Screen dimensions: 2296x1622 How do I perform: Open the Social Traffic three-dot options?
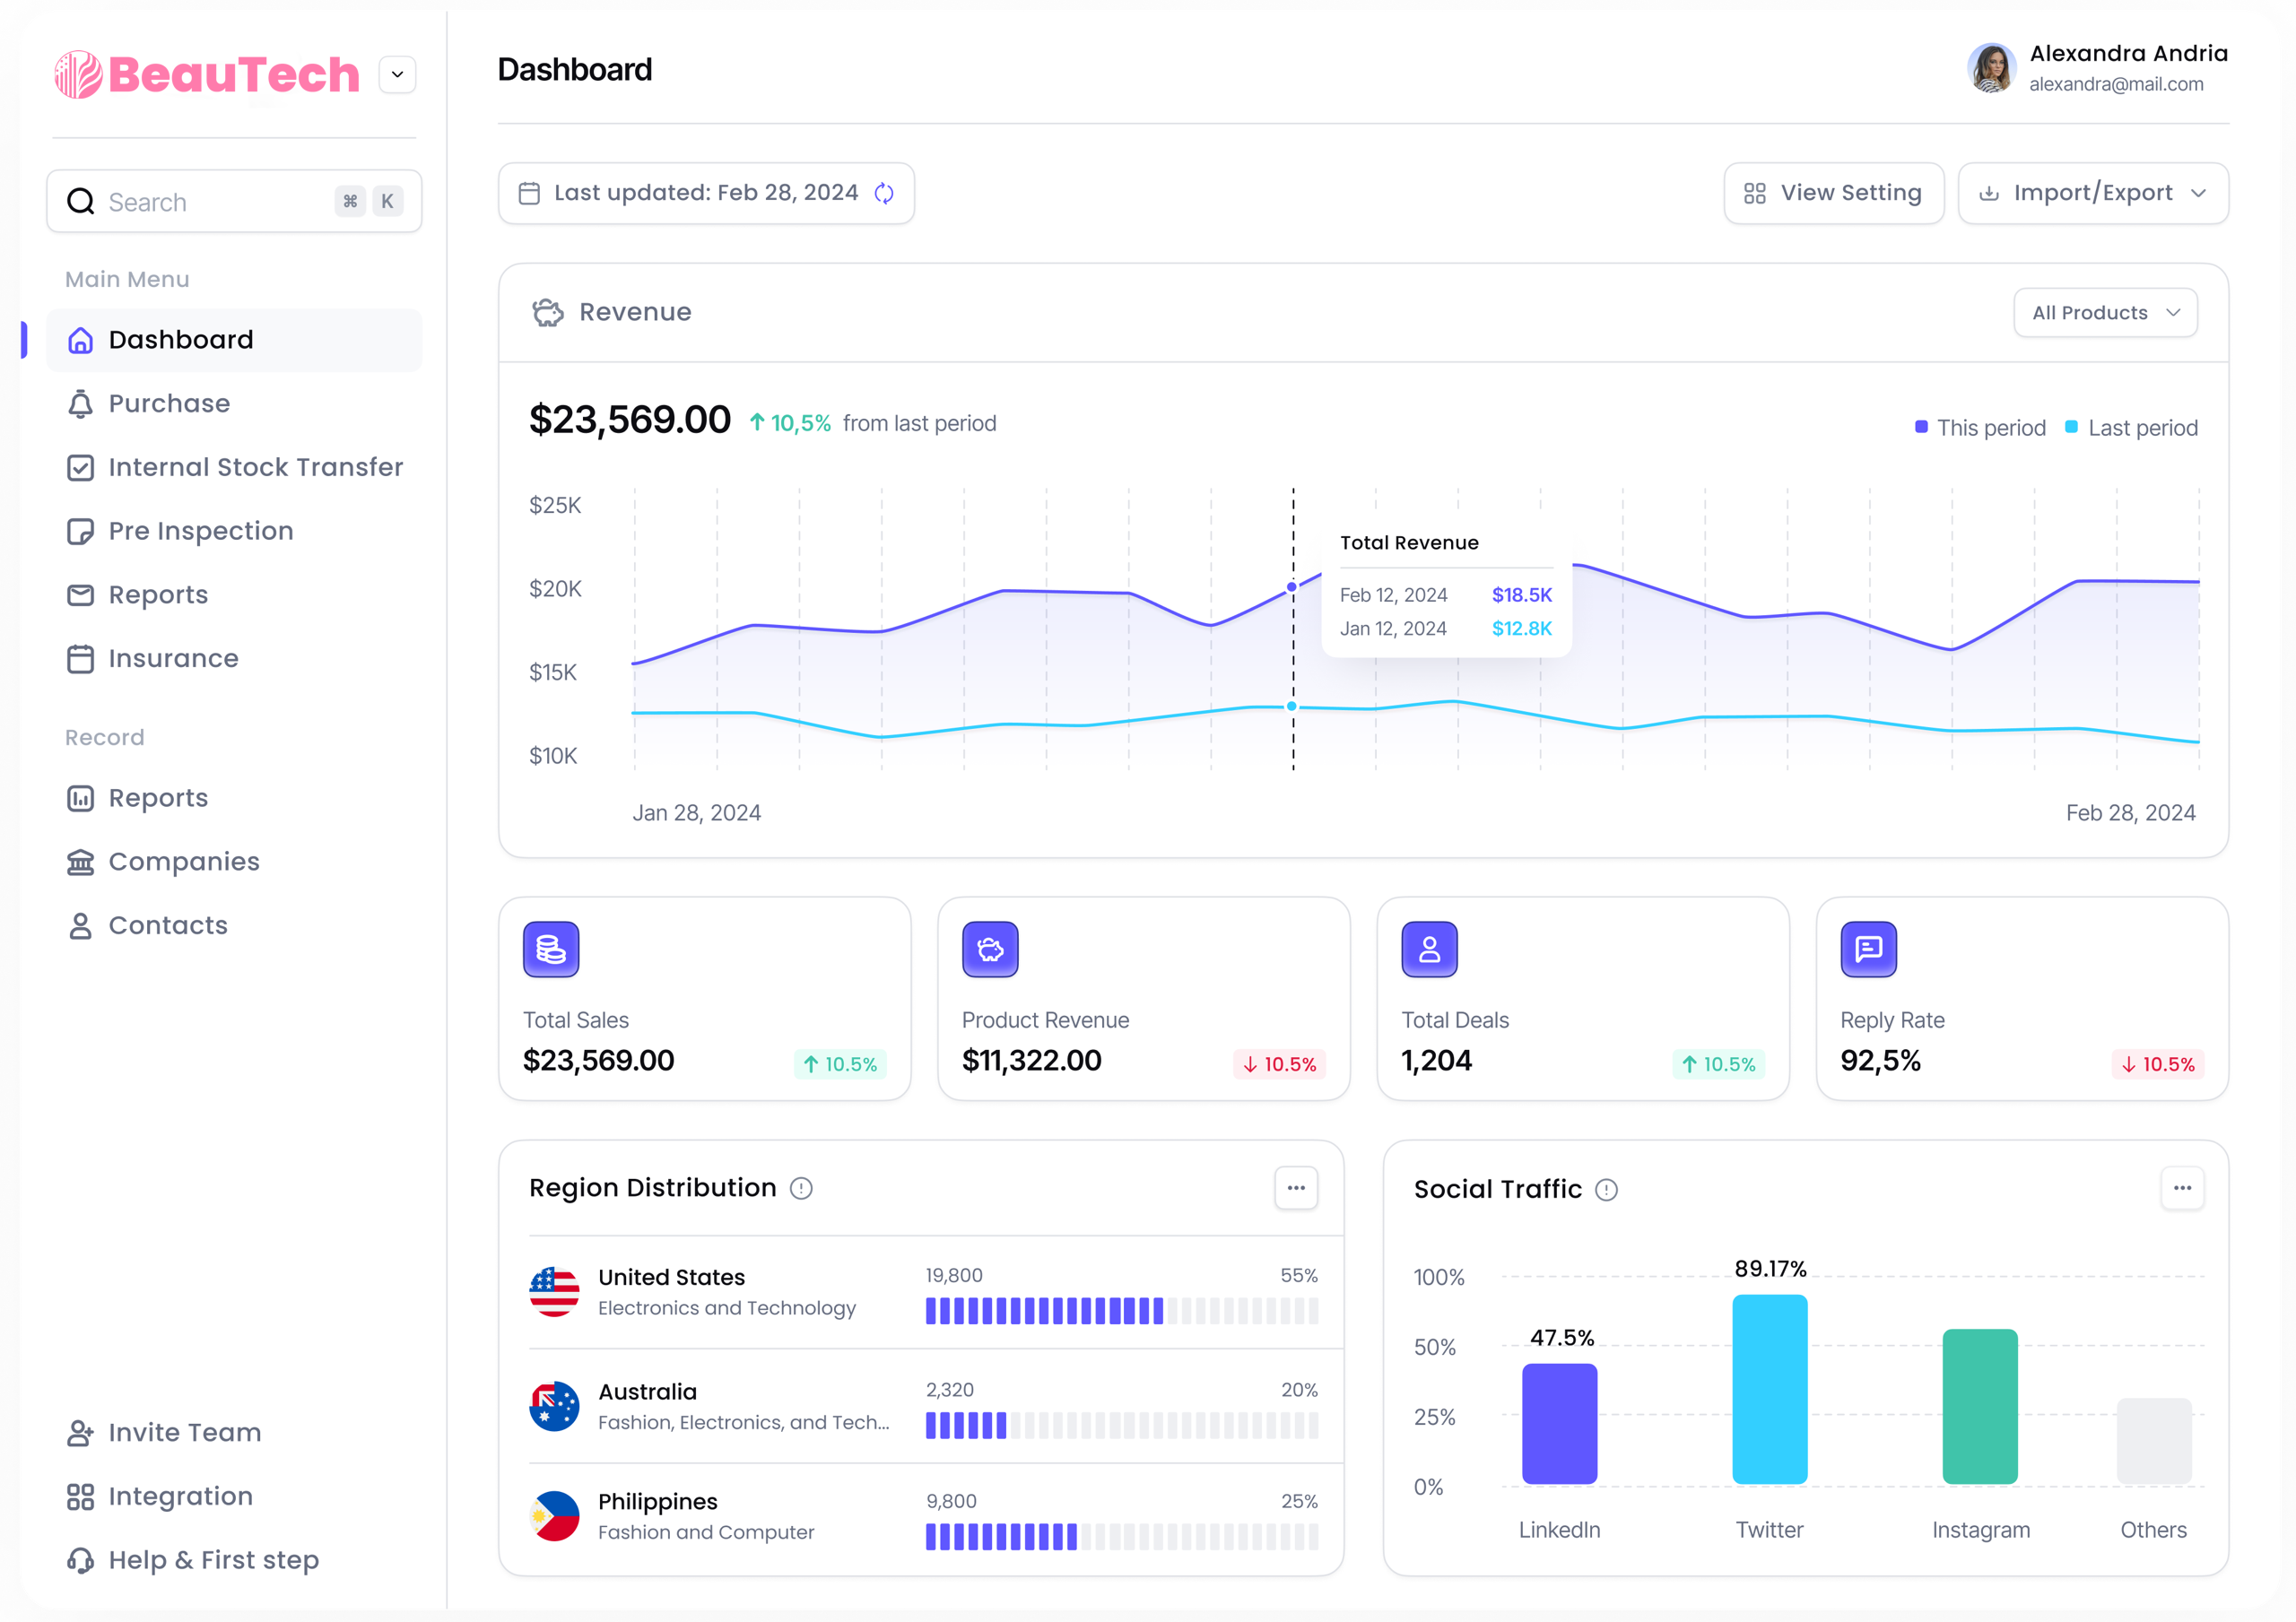2182,1188
